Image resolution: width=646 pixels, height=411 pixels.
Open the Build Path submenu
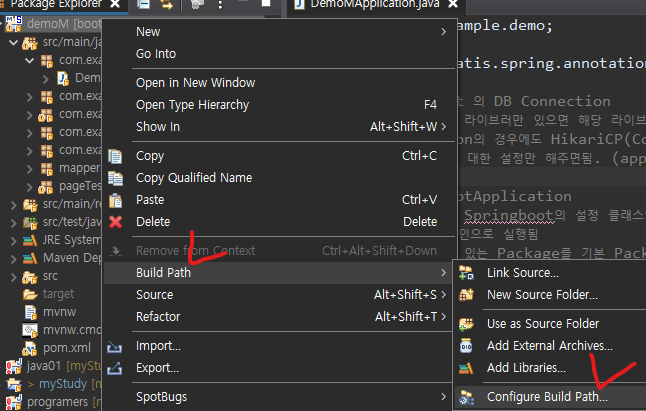tap(277, 273)
